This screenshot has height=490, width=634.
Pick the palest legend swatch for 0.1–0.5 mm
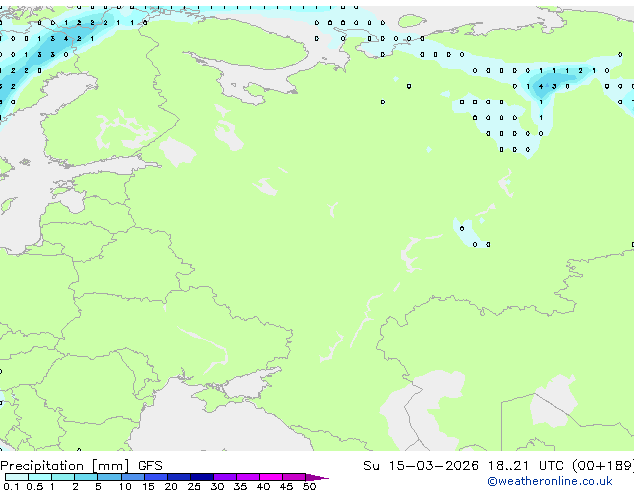coord(17,477)
